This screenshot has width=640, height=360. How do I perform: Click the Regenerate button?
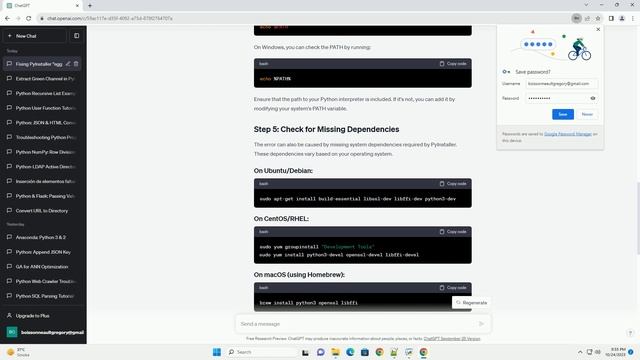[x=471, y=303]
